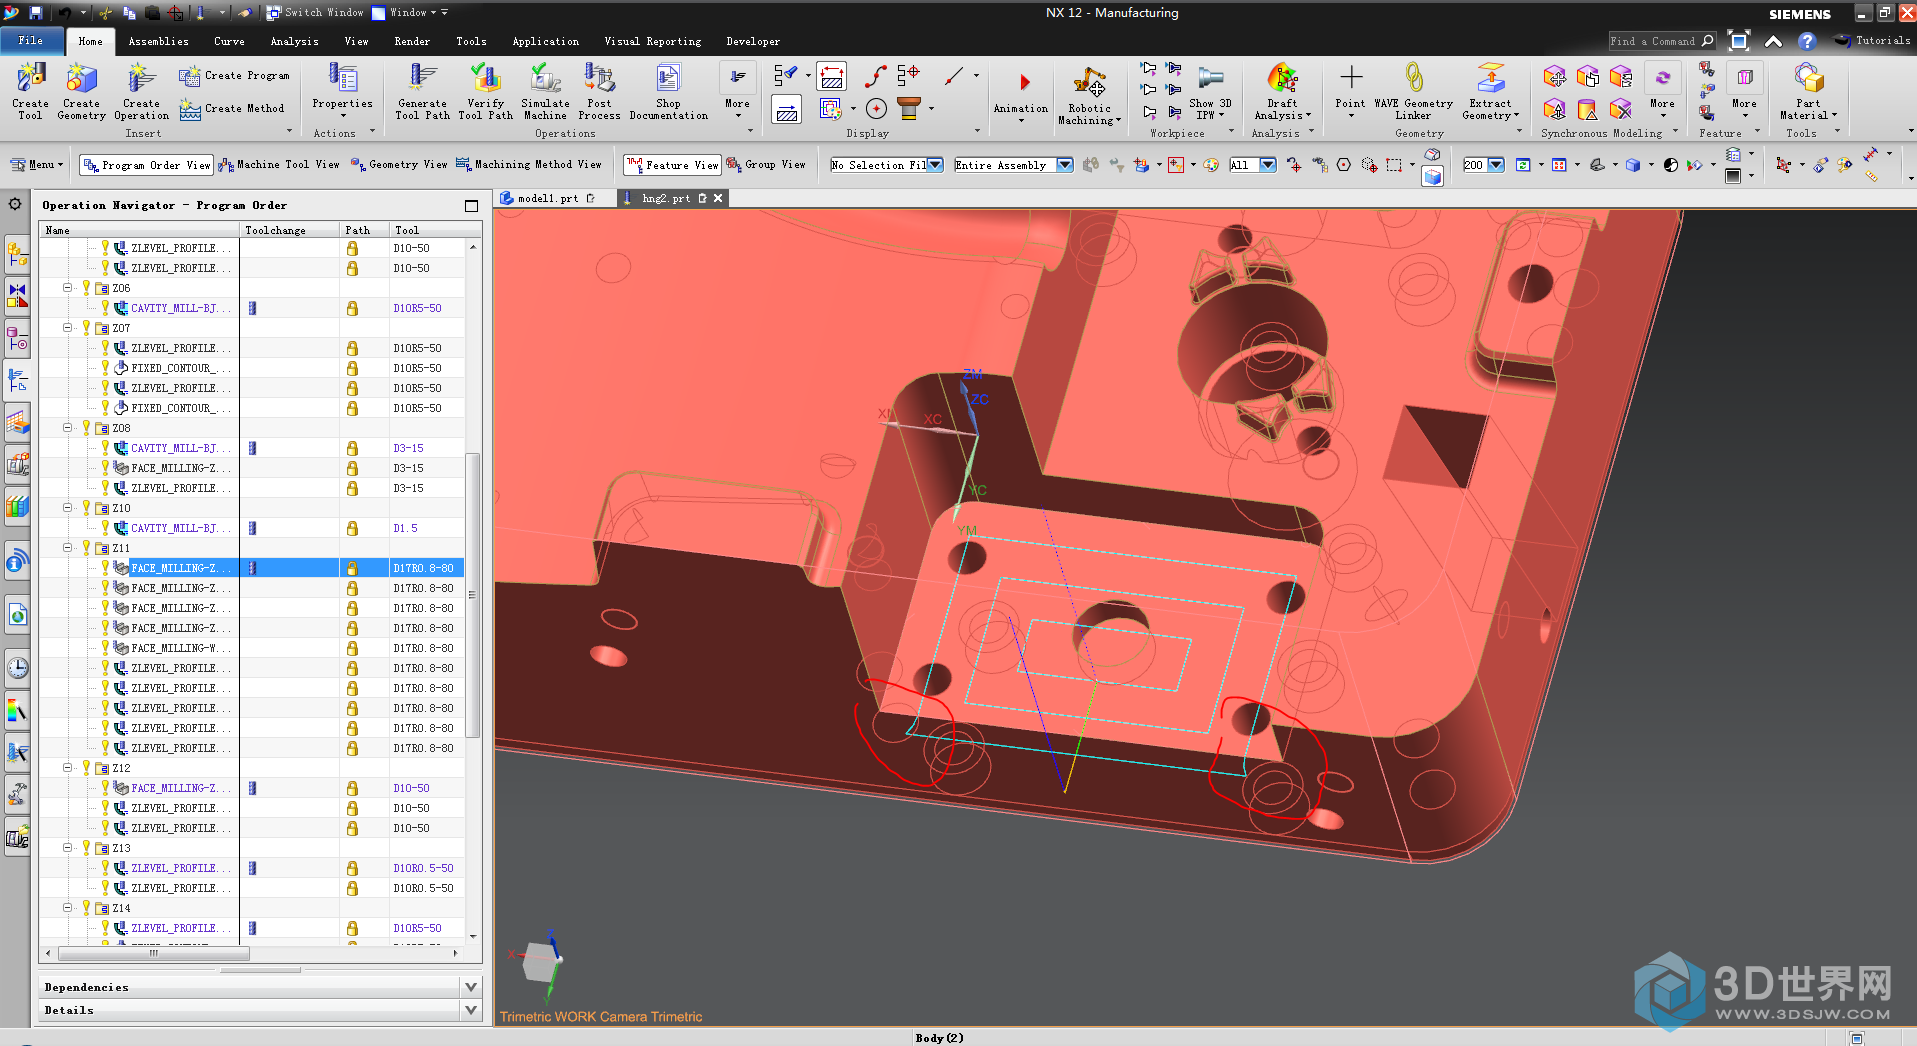This screenshot has height=1046, width=1917.
Task: Switch to the Render ribbon tab
Action: (411, 42)
